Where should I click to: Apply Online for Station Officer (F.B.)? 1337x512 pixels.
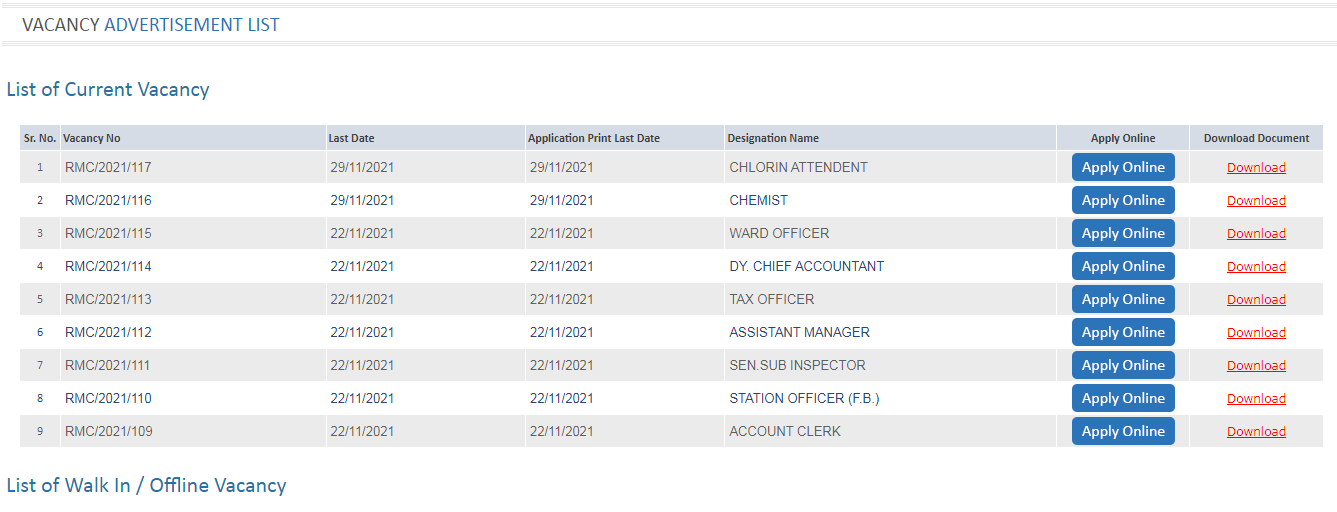pos(1123,398)
